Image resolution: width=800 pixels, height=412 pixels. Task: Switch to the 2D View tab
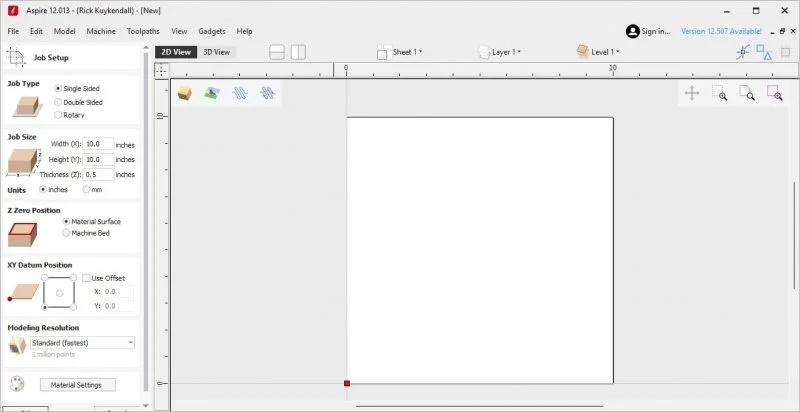coord(176,52)
